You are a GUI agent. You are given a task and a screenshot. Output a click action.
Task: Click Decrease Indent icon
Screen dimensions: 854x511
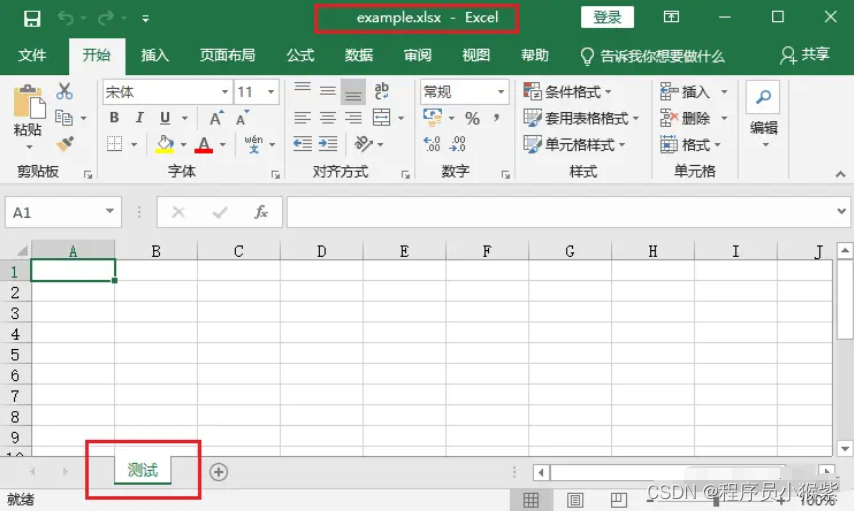[302, 144]
